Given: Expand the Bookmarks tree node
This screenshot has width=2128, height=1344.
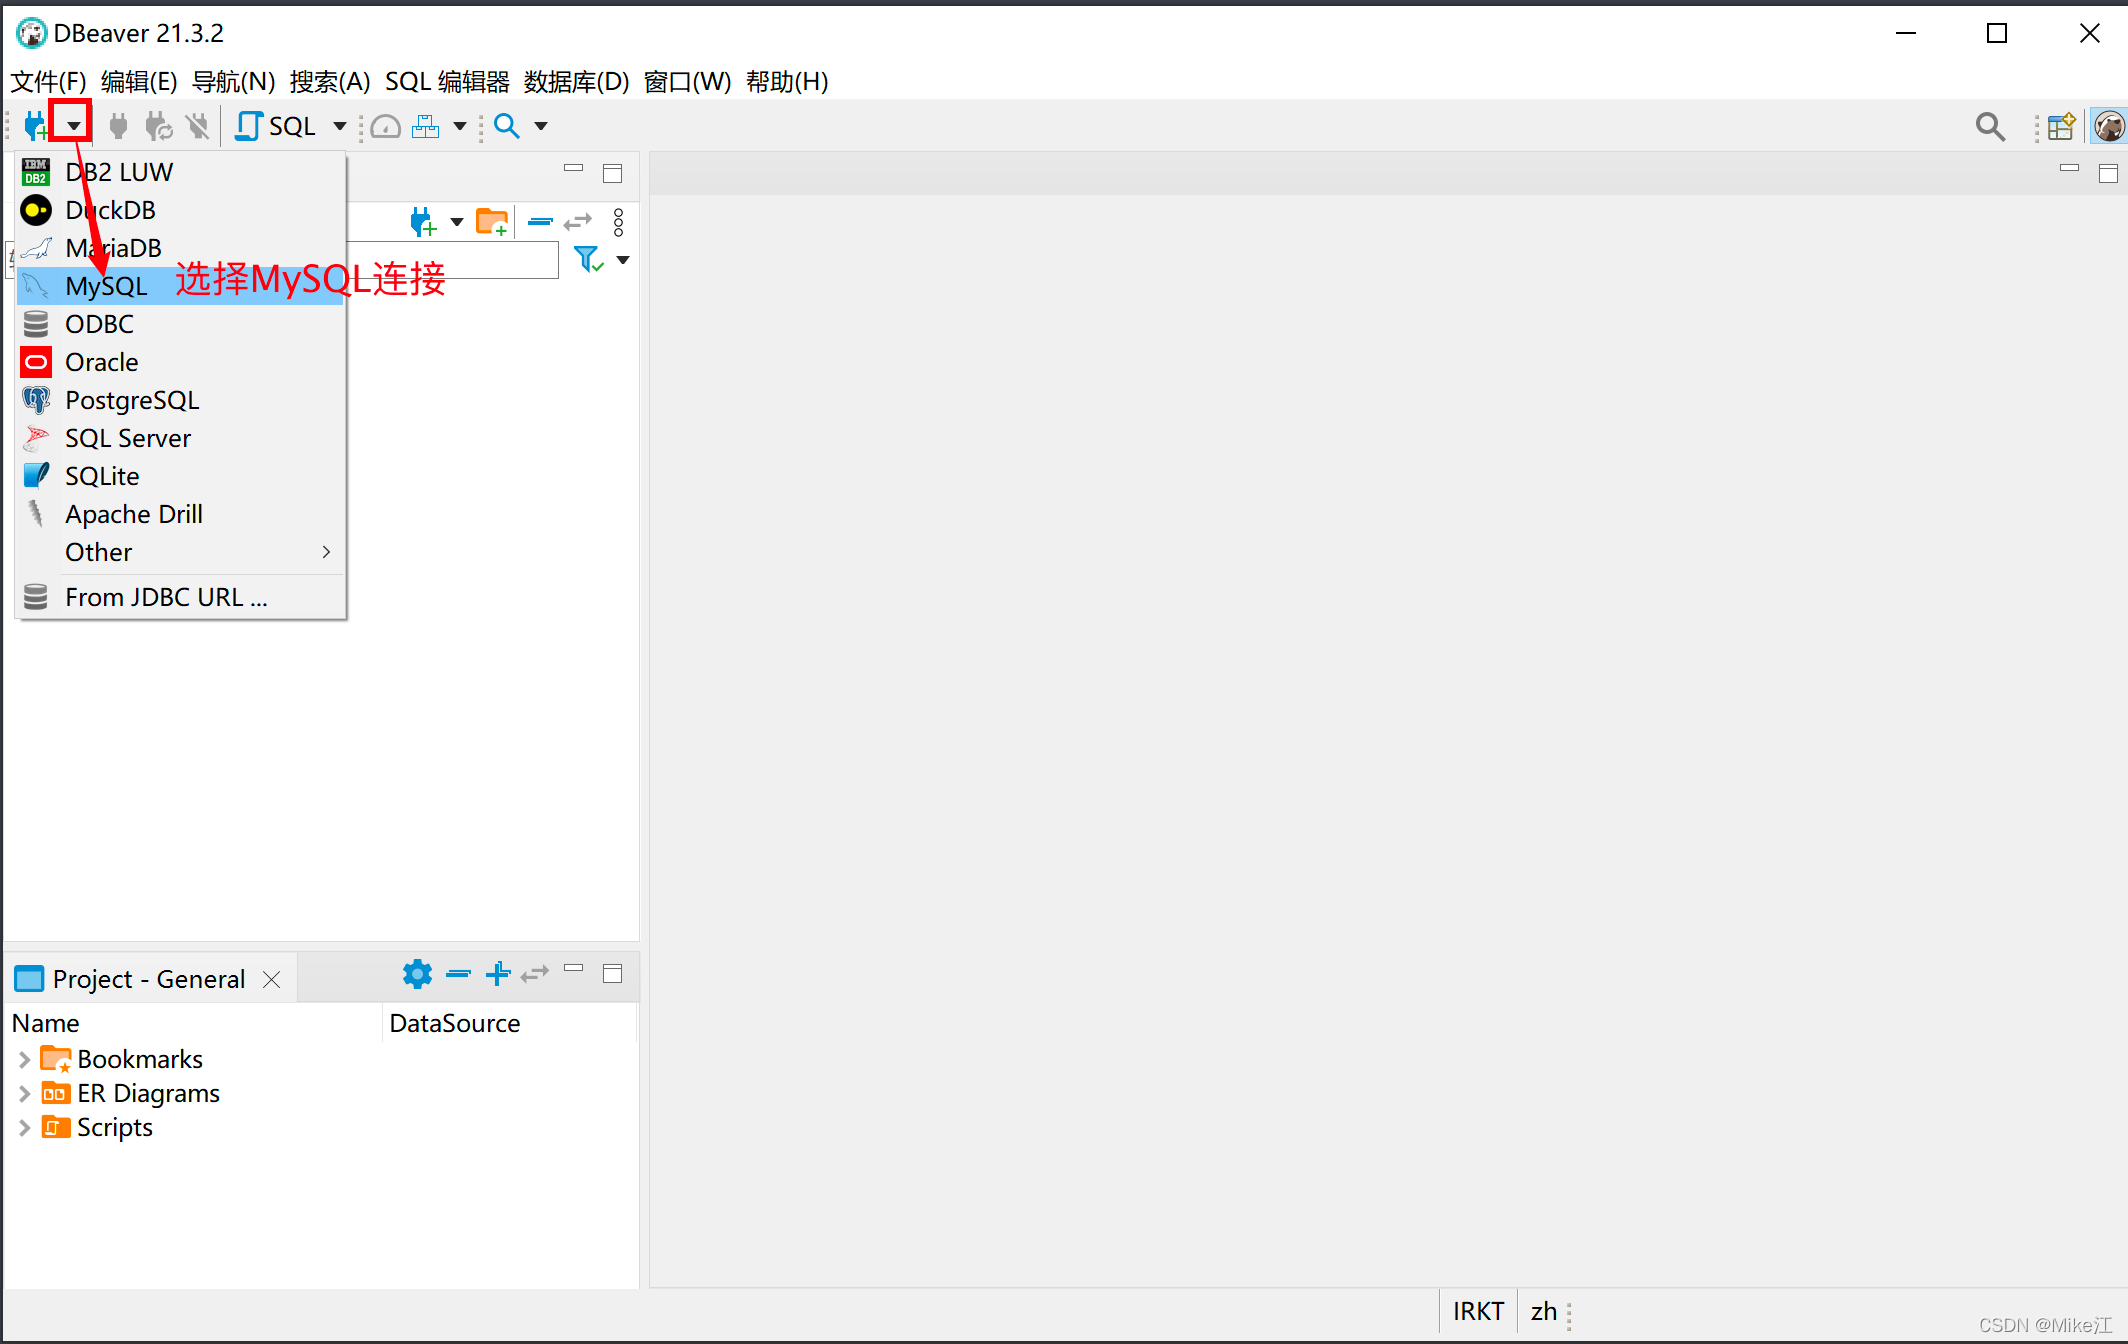Looking at the screenshot, I should pyautogui.click(x=25, y=1059).
